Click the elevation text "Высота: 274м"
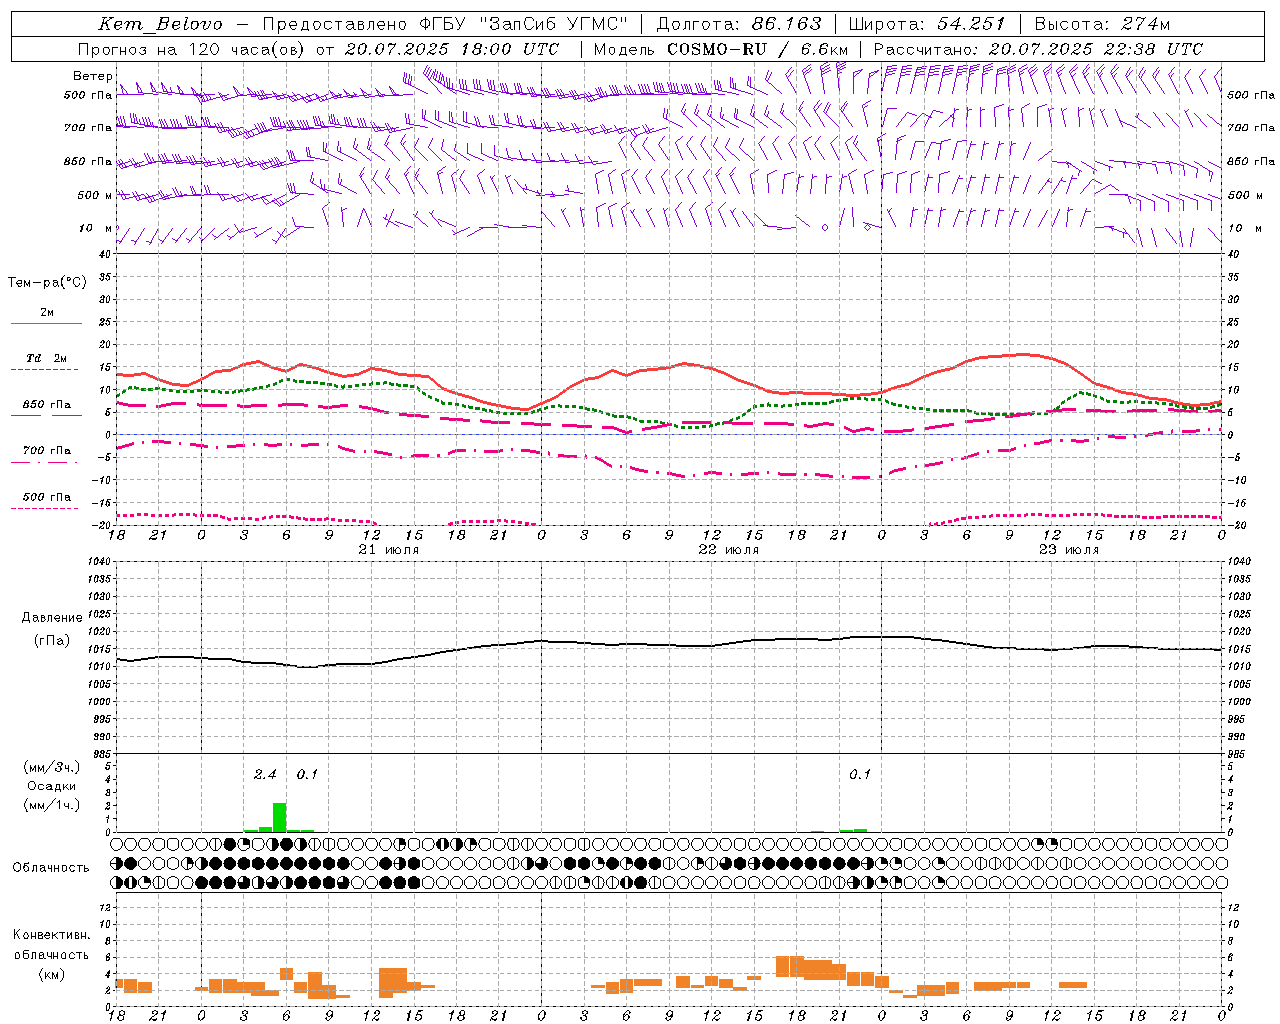Viewport: 1280px width, 1024px height. point(1102,24)
